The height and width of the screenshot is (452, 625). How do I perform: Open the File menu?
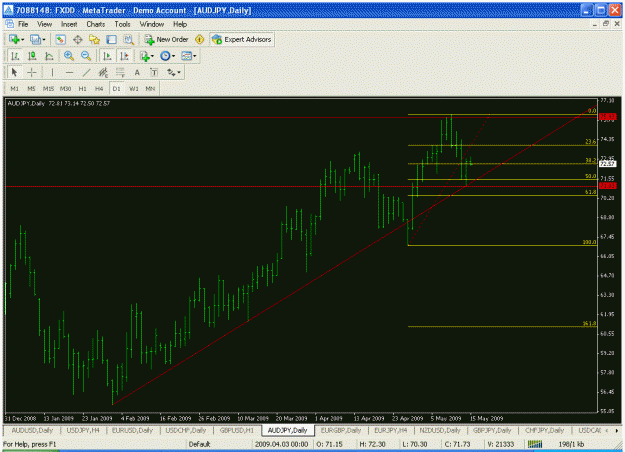click(x=23, y=24)
